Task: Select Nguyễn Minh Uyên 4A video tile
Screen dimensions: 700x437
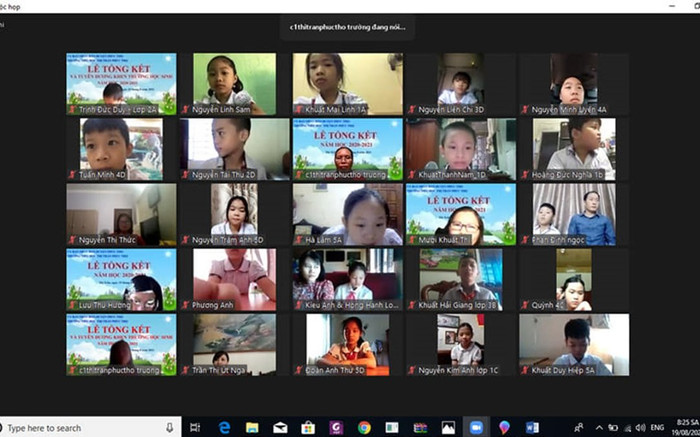Action: (x=574, y=84)
